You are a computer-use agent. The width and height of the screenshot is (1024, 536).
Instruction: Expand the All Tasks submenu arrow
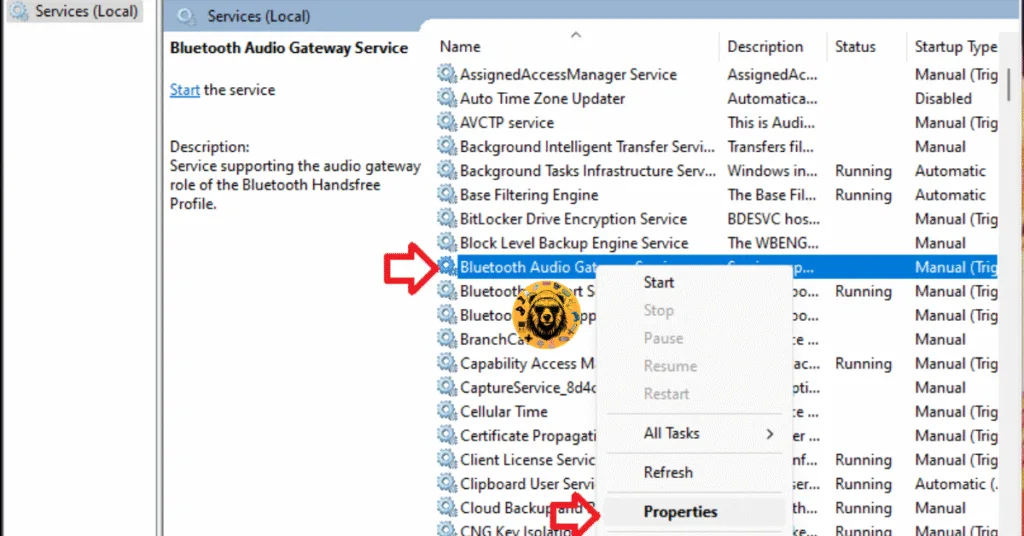coord(769,433)
